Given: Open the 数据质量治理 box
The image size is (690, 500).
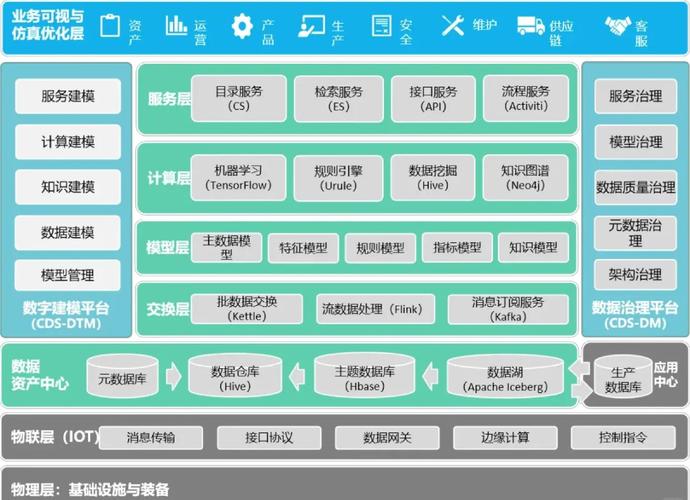Looking at the screenshot, I should pyautogui.click(x=635, y=188).
